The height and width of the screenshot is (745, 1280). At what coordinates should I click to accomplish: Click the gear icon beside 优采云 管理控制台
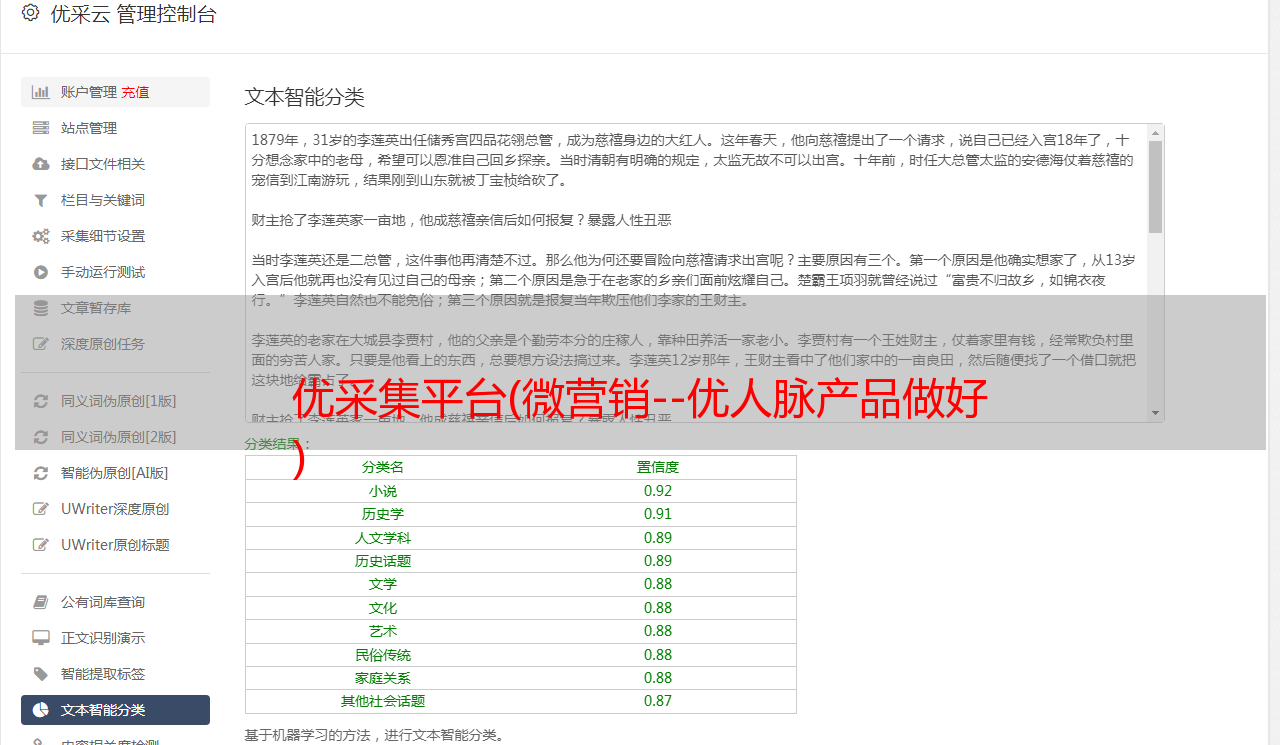(30, 13)
